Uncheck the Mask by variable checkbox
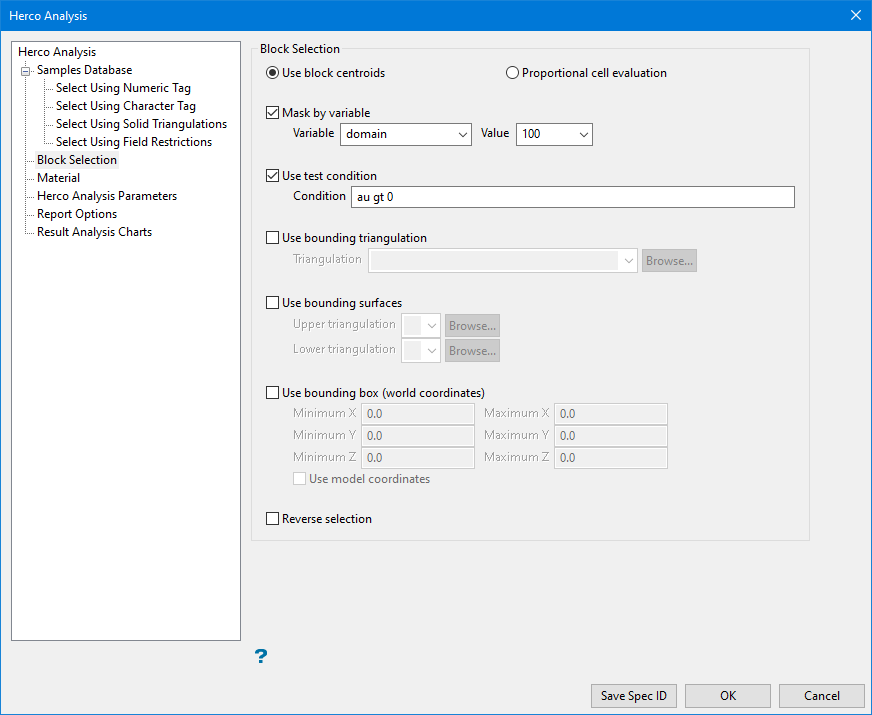872x715 pixels. click(x=273, y=113)
